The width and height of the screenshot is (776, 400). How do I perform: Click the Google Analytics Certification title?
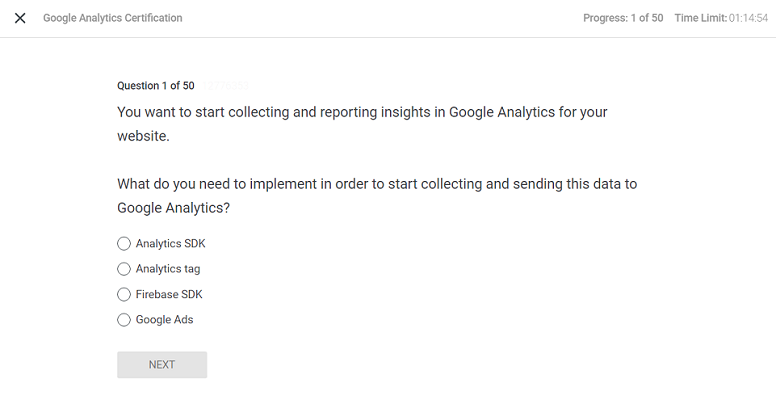[x=112, y=18]
